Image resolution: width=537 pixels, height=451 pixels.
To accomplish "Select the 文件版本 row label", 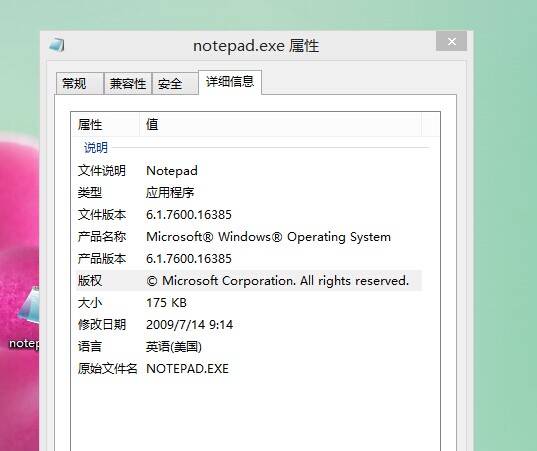I will click(102, 215).
